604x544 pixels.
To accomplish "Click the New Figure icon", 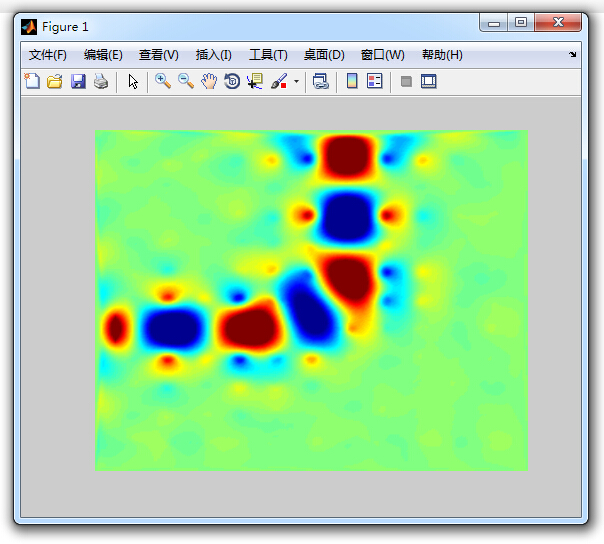I will point(32,81).
